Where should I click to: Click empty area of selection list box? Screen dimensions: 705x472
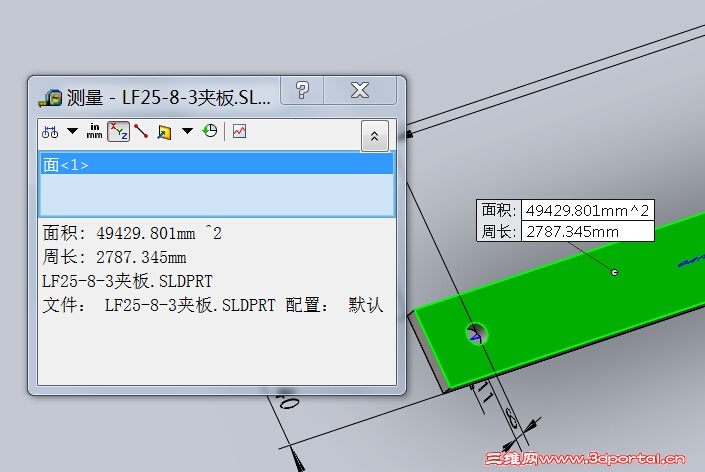tap(217, 195)
